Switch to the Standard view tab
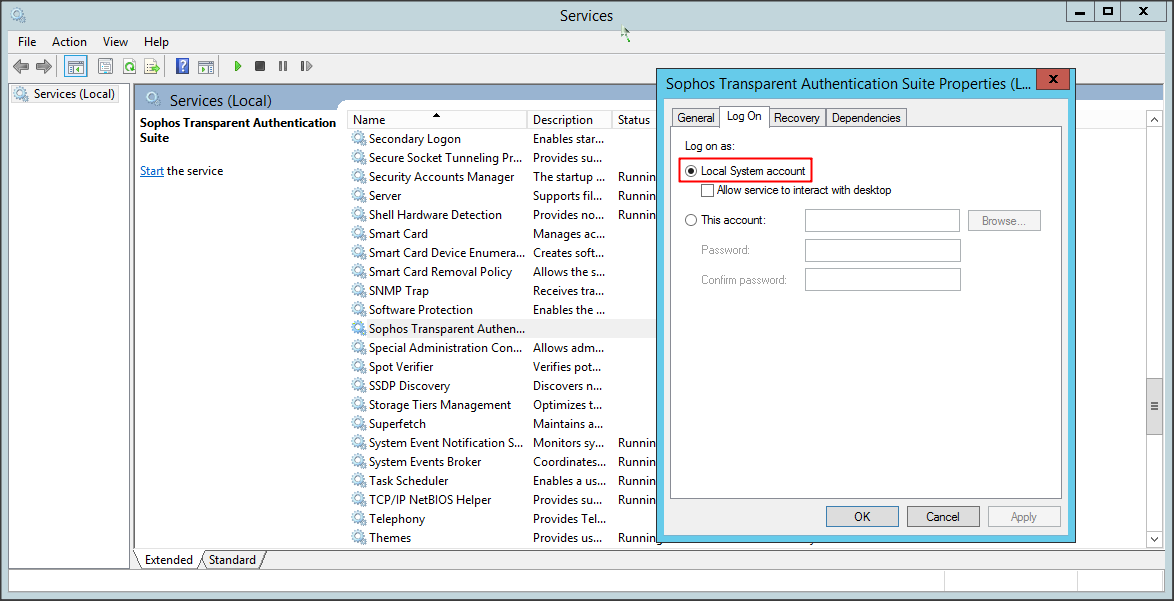Screen dimensions: 1174x601 [x=232, y=560]
